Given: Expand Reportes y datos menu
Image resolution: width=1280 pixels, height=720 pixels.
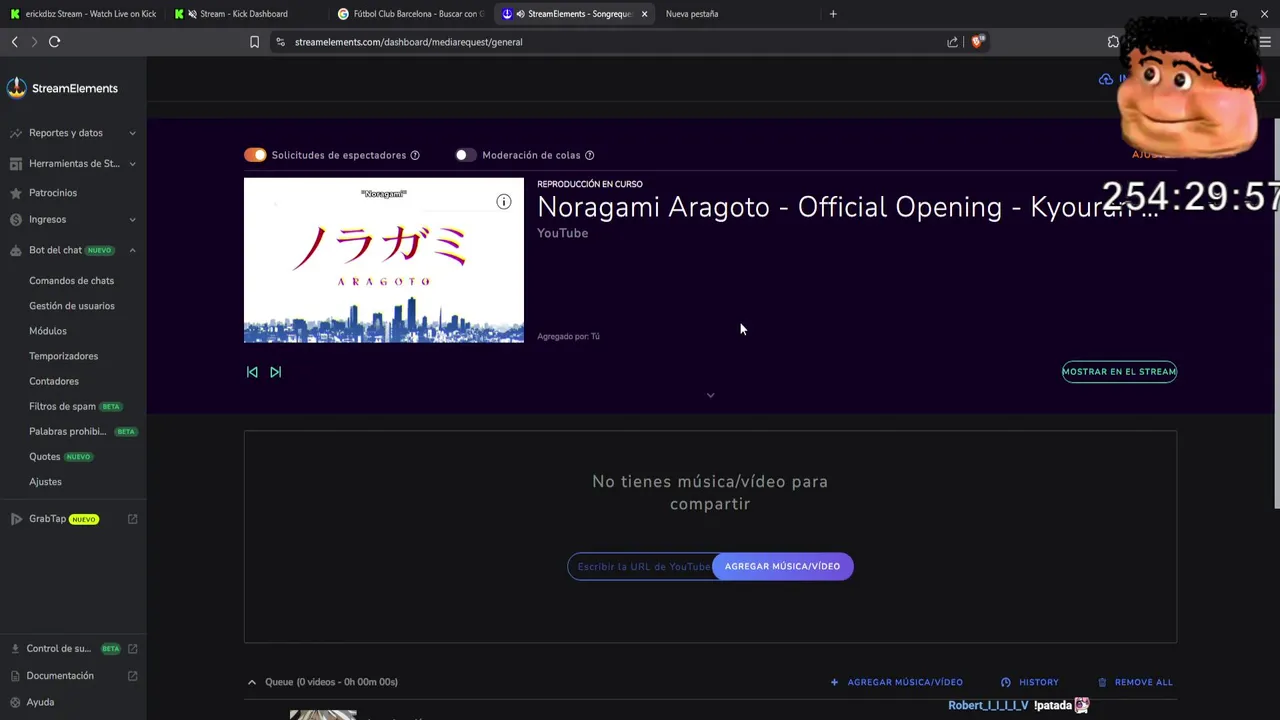Looking at the screenshot, I should 132,133.
